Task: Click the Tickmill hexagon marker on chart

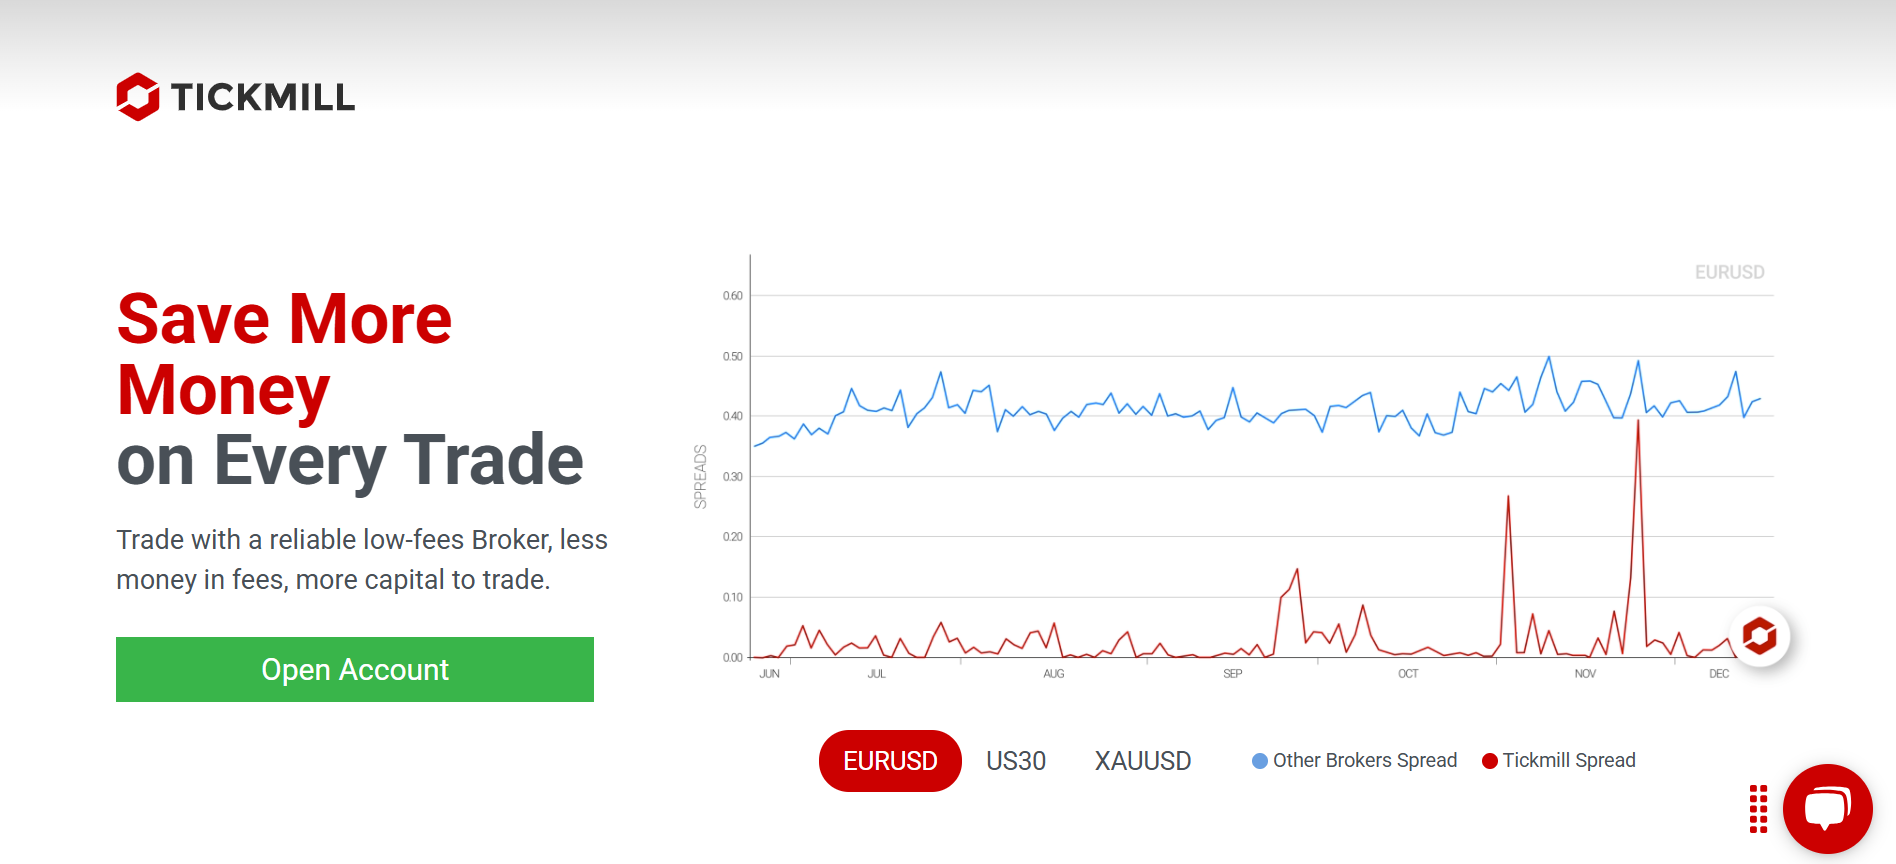Action: (x=1759, y=636)
